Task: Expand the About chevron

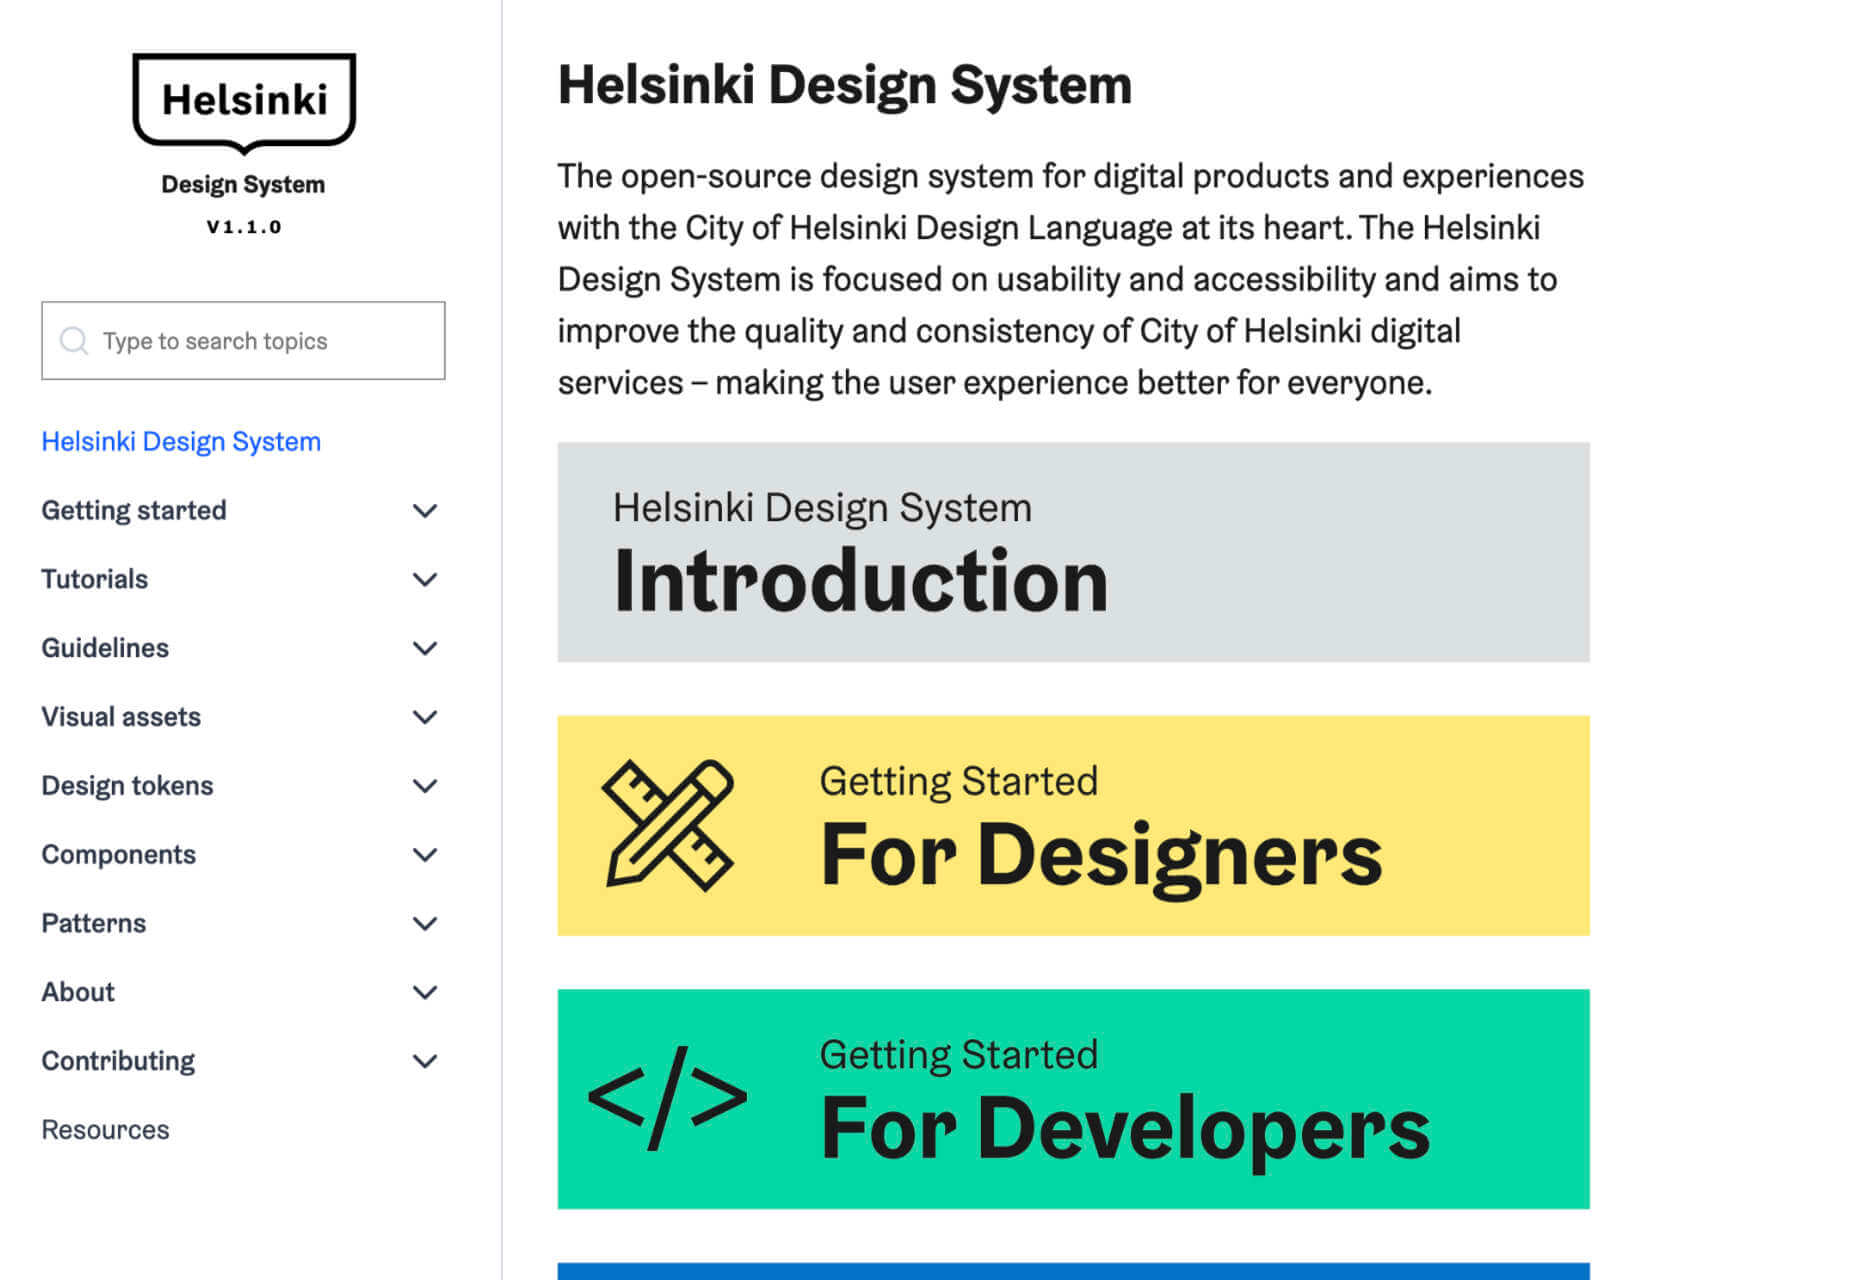Action: coord(425,993)
